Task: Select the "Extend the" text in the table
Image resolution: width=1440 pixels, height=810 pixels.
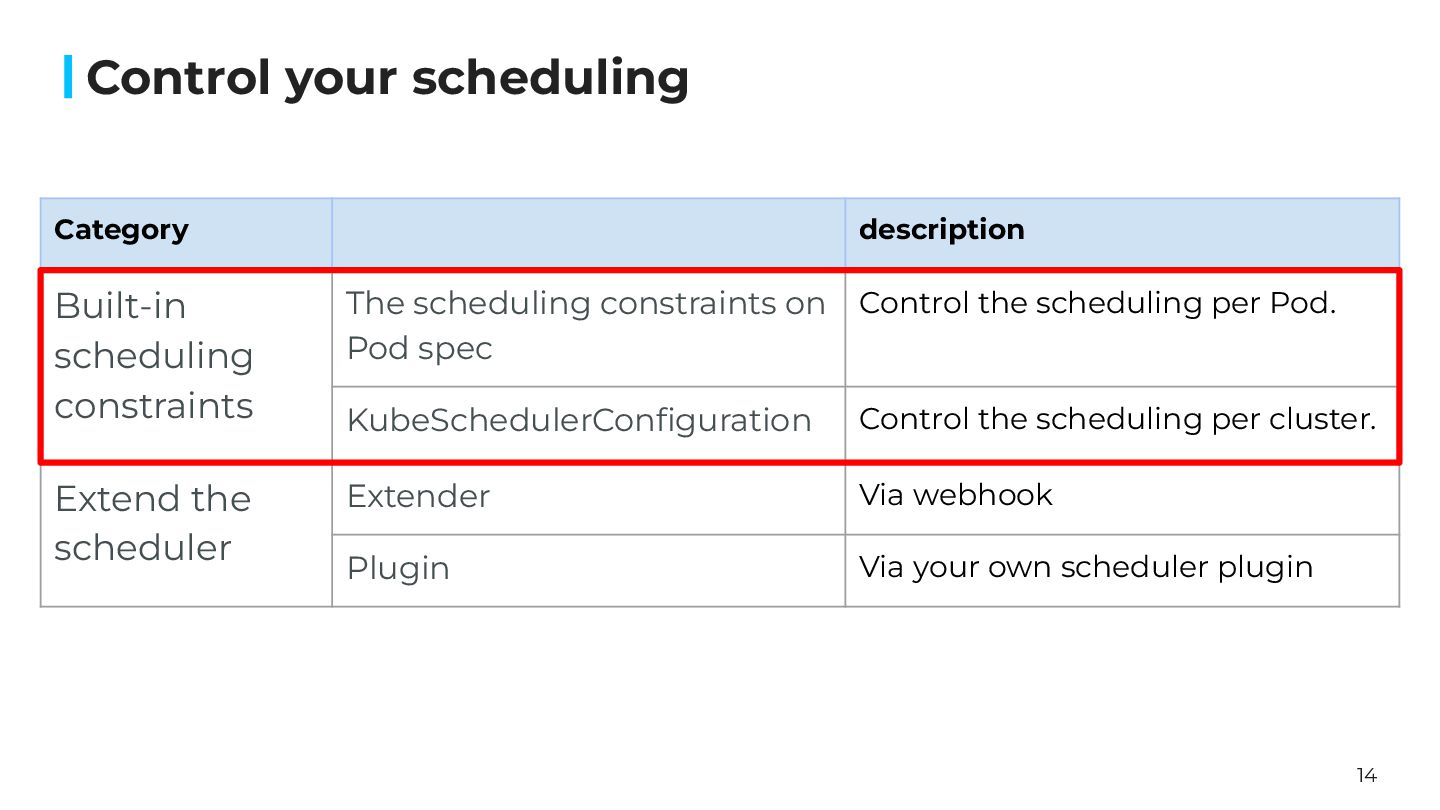Action: pyautogui.click(x=152, y=498)
